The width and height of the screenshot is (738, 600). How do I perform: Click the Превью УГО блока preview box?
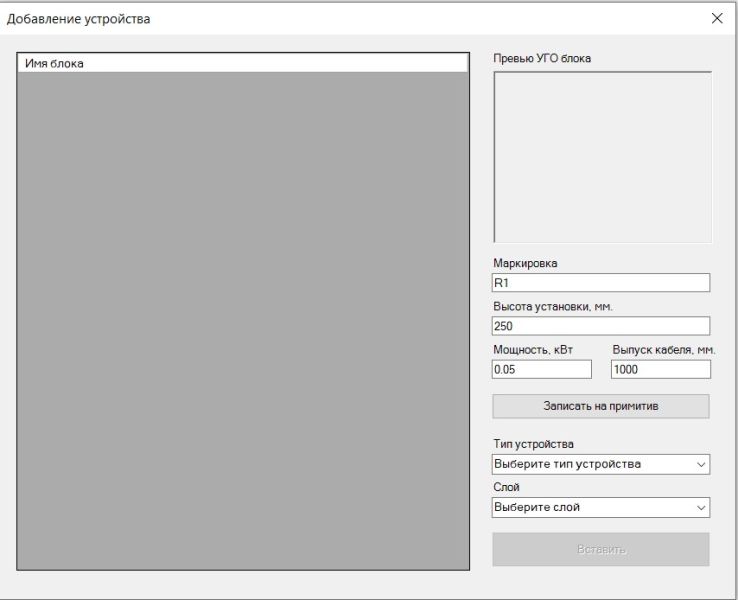[x=602, y=157]
